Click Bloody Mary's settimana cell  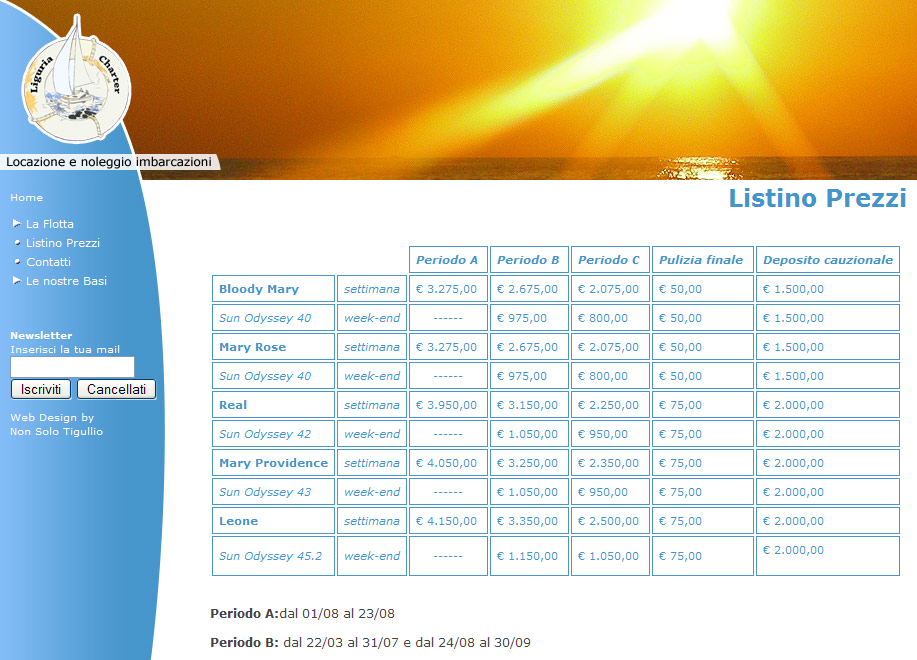click(x=372, y=289)
